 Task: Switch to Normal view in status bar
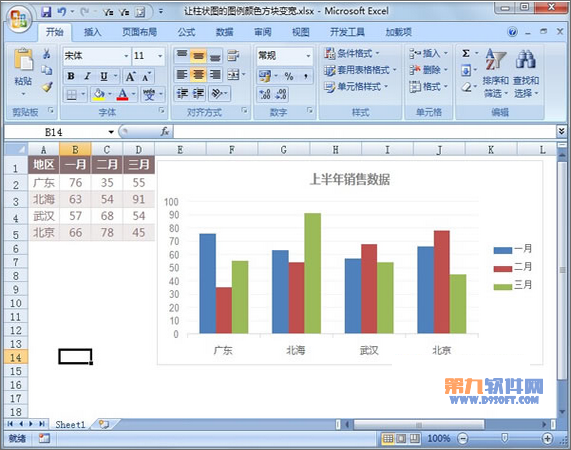pos(388,438)
